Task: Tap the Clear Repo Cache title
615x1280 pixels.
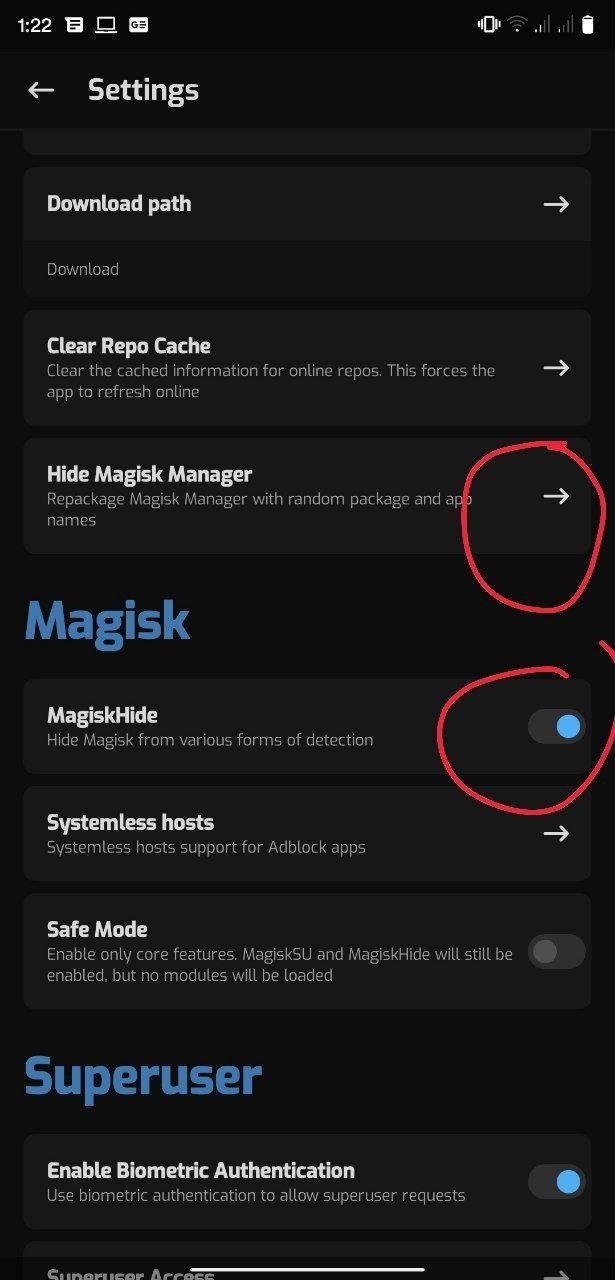Action: (x=128, y=346)
